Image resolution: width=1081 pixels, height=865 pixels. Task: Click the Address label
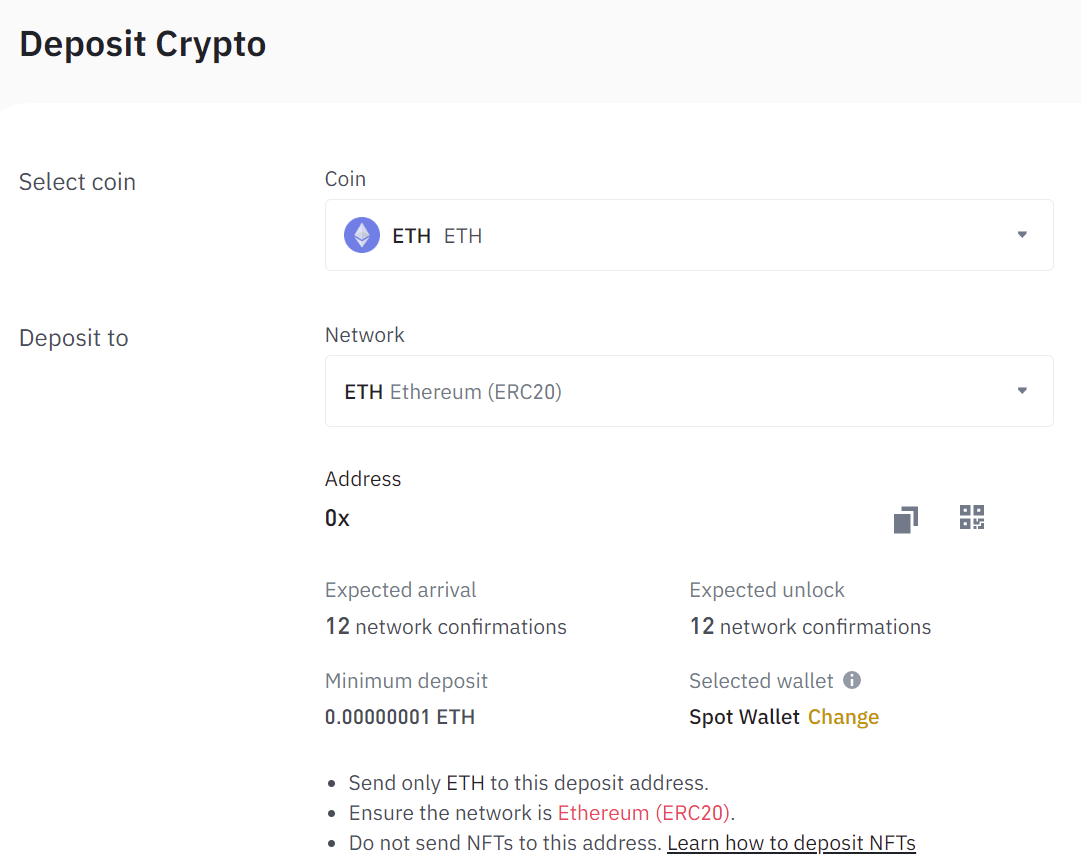(363, 479)
